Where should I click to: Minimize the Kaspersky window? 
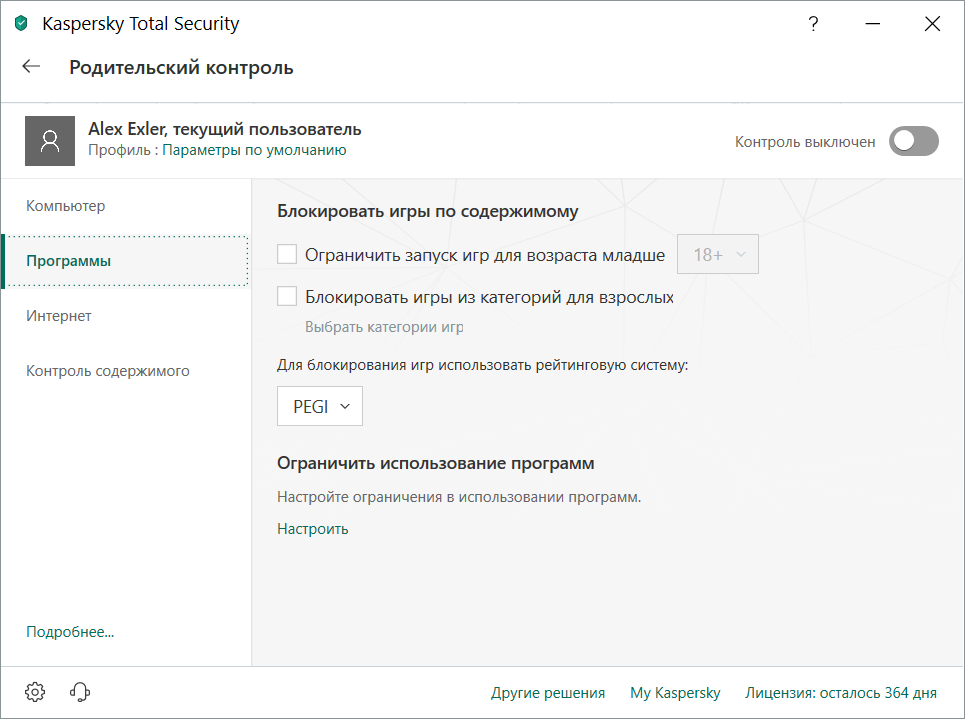coord(873,25)
